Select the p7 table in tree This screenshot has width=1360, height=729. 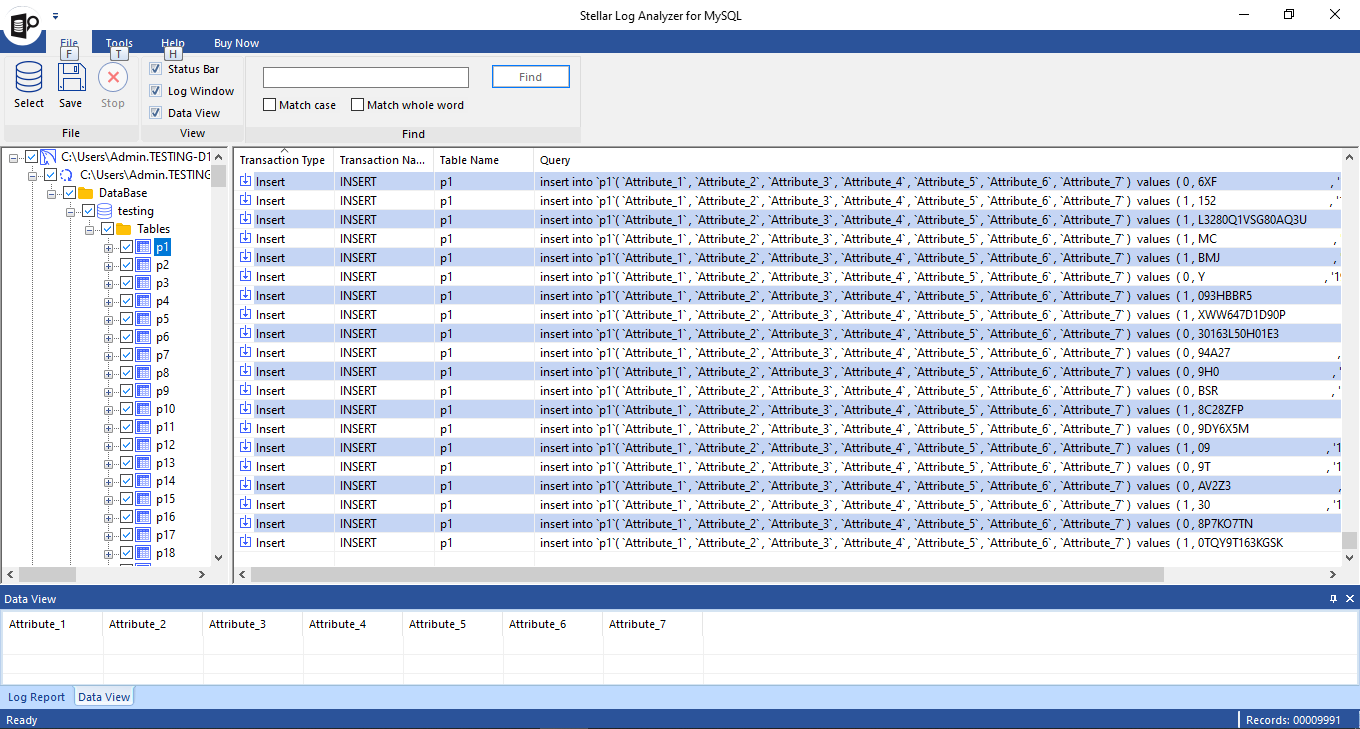coord(162,355)
